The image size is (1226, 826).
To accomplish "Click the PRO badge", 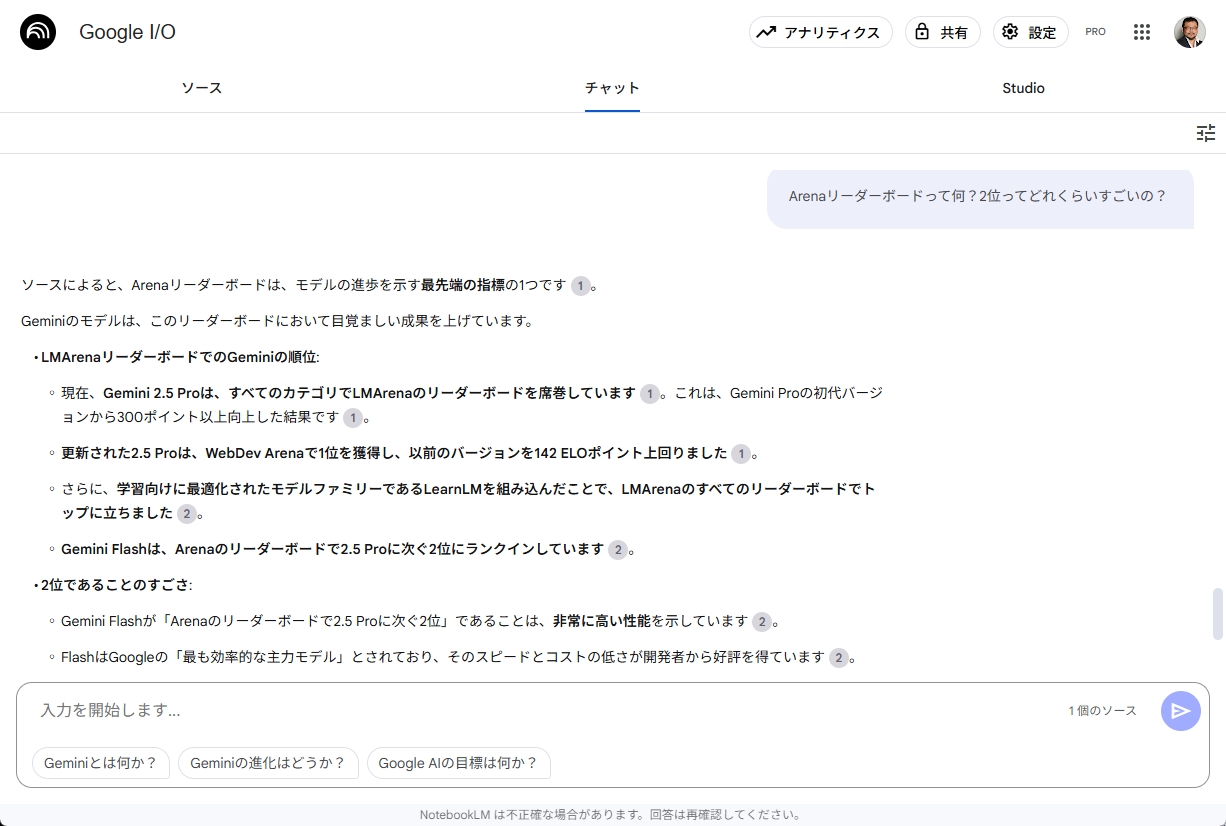I will pos(1095,32).
